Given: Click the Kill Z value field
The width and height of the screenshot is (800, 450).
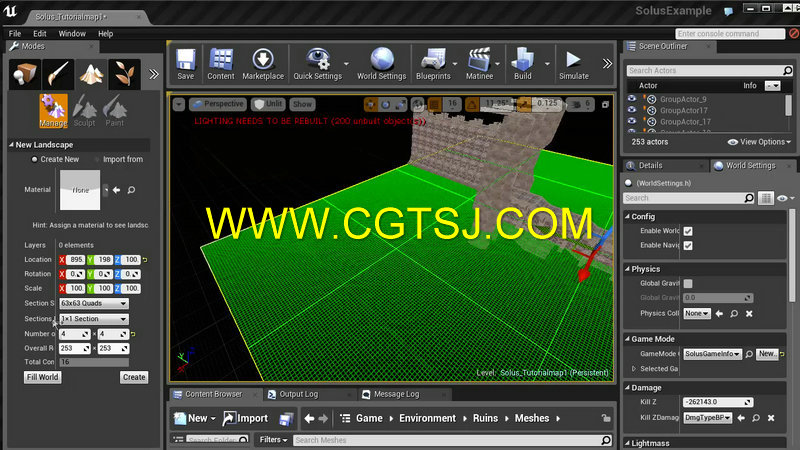Looking at the screenshot, I should click(717, 402).
